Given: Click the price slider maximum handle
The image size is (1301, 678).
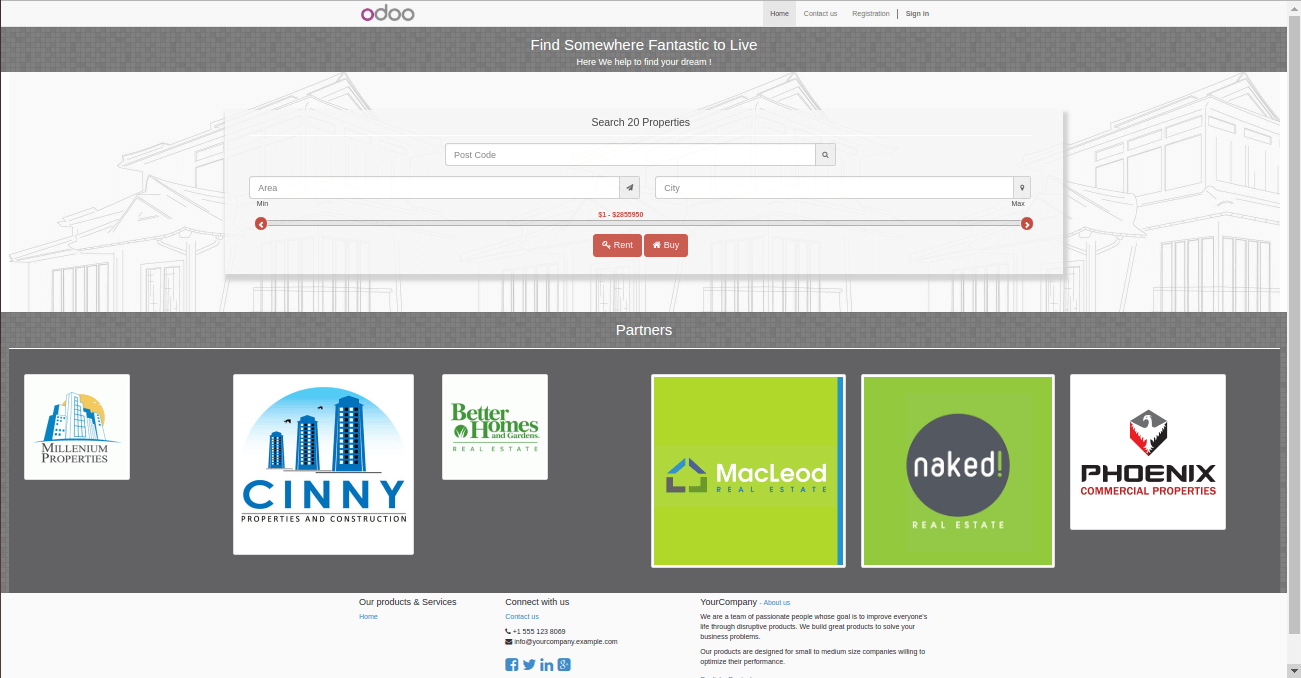Looking at the screenshot, I should coord(1027,224).
